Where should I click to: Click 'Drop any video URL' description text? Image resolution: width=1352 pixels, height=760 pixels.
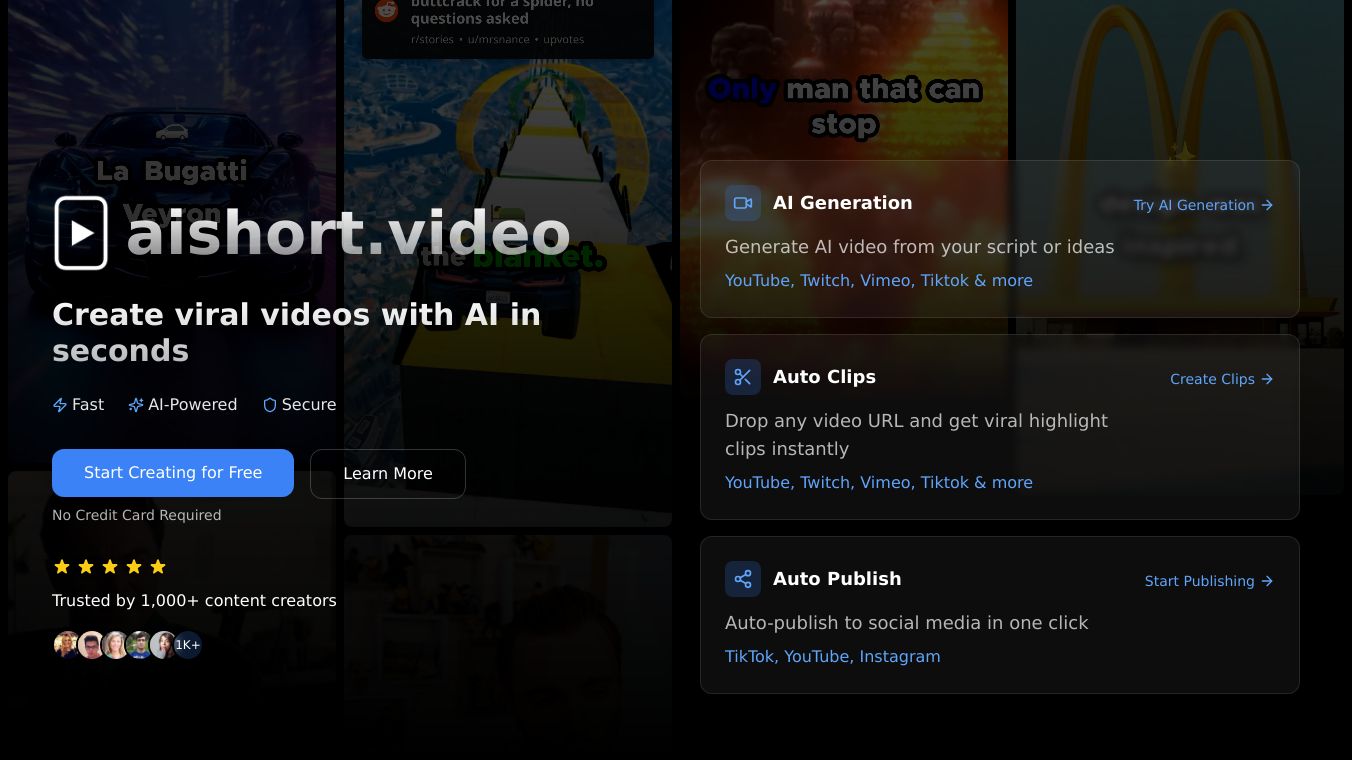[x=916, y=435]
